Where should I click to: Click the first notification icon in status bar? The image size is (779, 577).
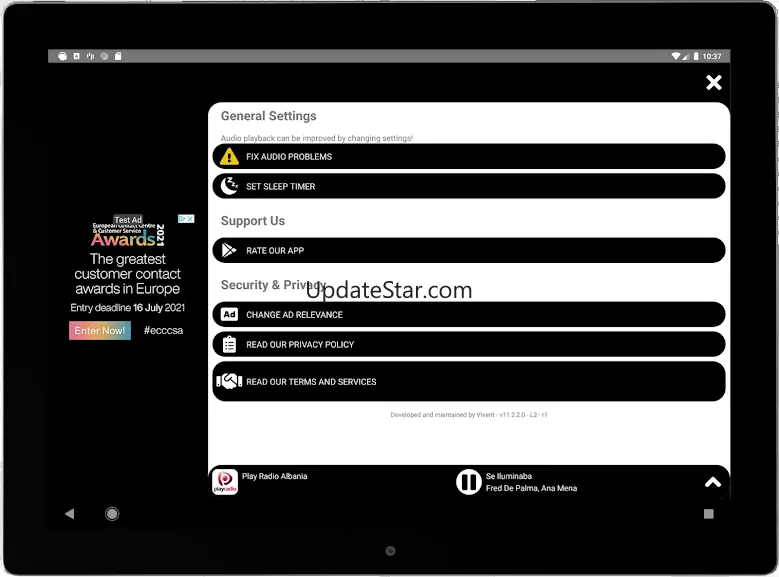pyautogui.click(x=63, y=56)
